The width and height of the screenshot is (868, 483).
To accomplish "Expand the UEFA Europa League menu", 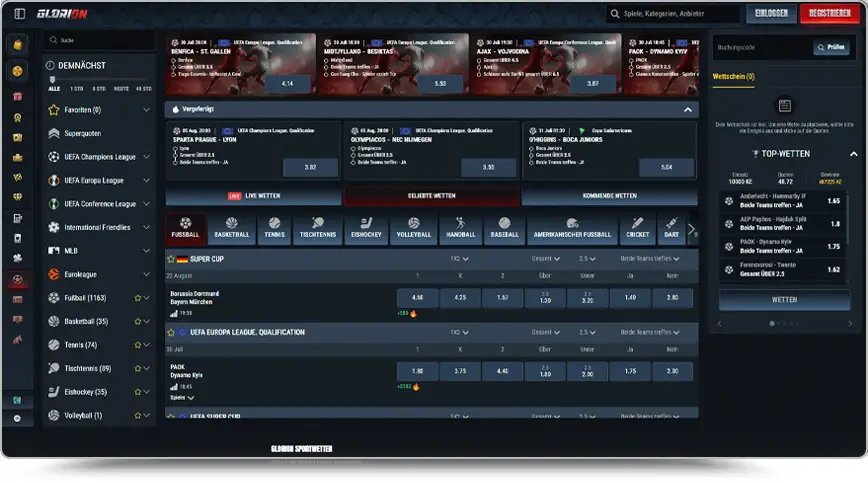I will coord(147,180).
